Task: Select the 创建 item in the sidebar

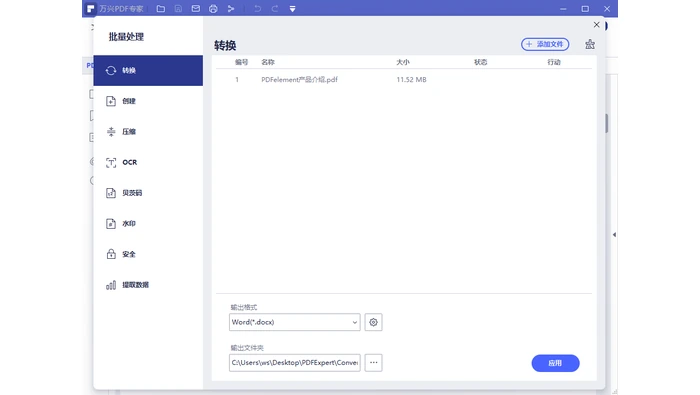Action: click(x=148, y=101)
